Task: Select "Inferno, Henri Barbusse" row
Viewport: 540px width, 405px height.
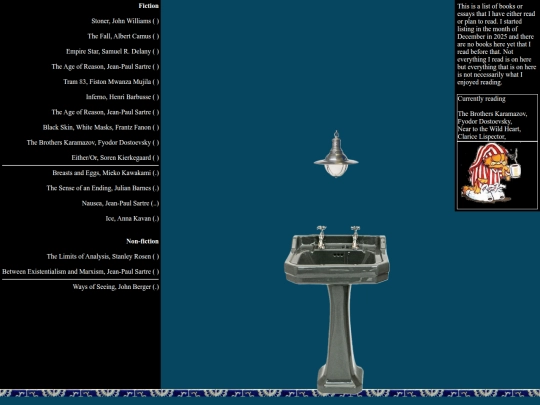Action: pos(123,97)
